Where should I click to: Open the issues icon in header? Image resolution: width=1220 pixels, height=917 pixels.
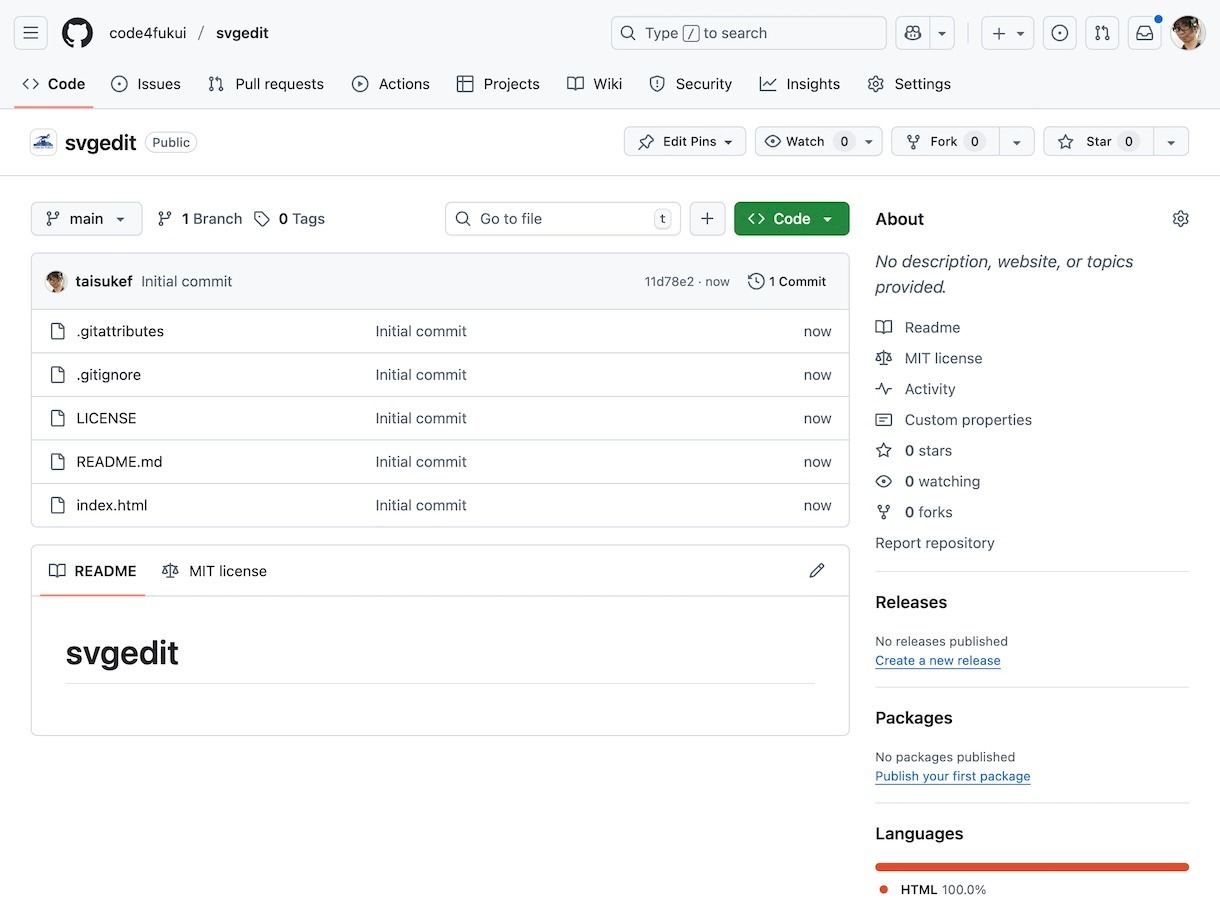(x=1060, y=33)
